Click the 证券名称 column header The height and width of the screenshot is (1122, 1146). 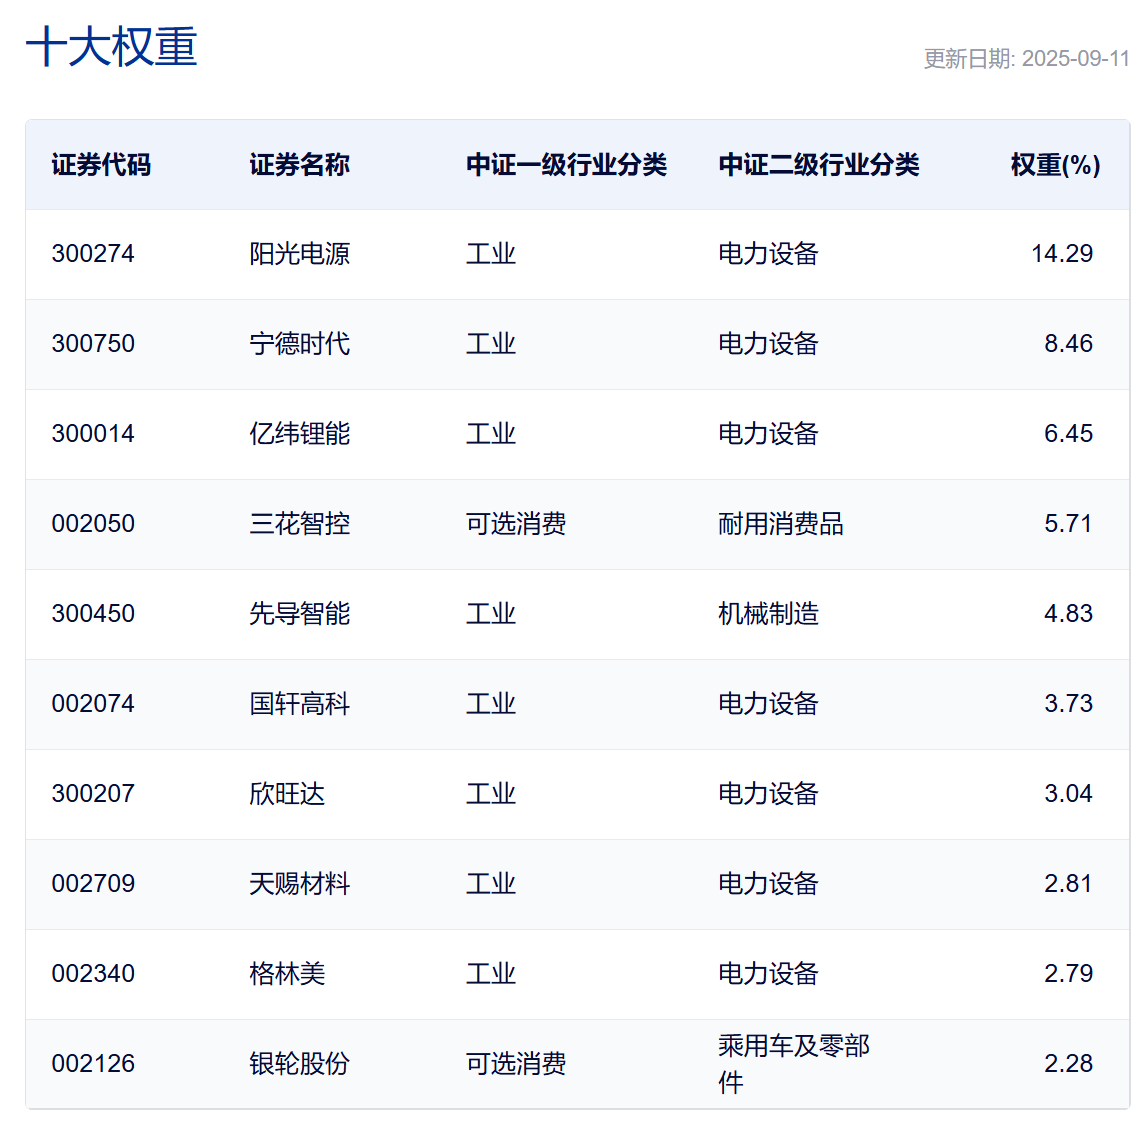coord(300,164)
